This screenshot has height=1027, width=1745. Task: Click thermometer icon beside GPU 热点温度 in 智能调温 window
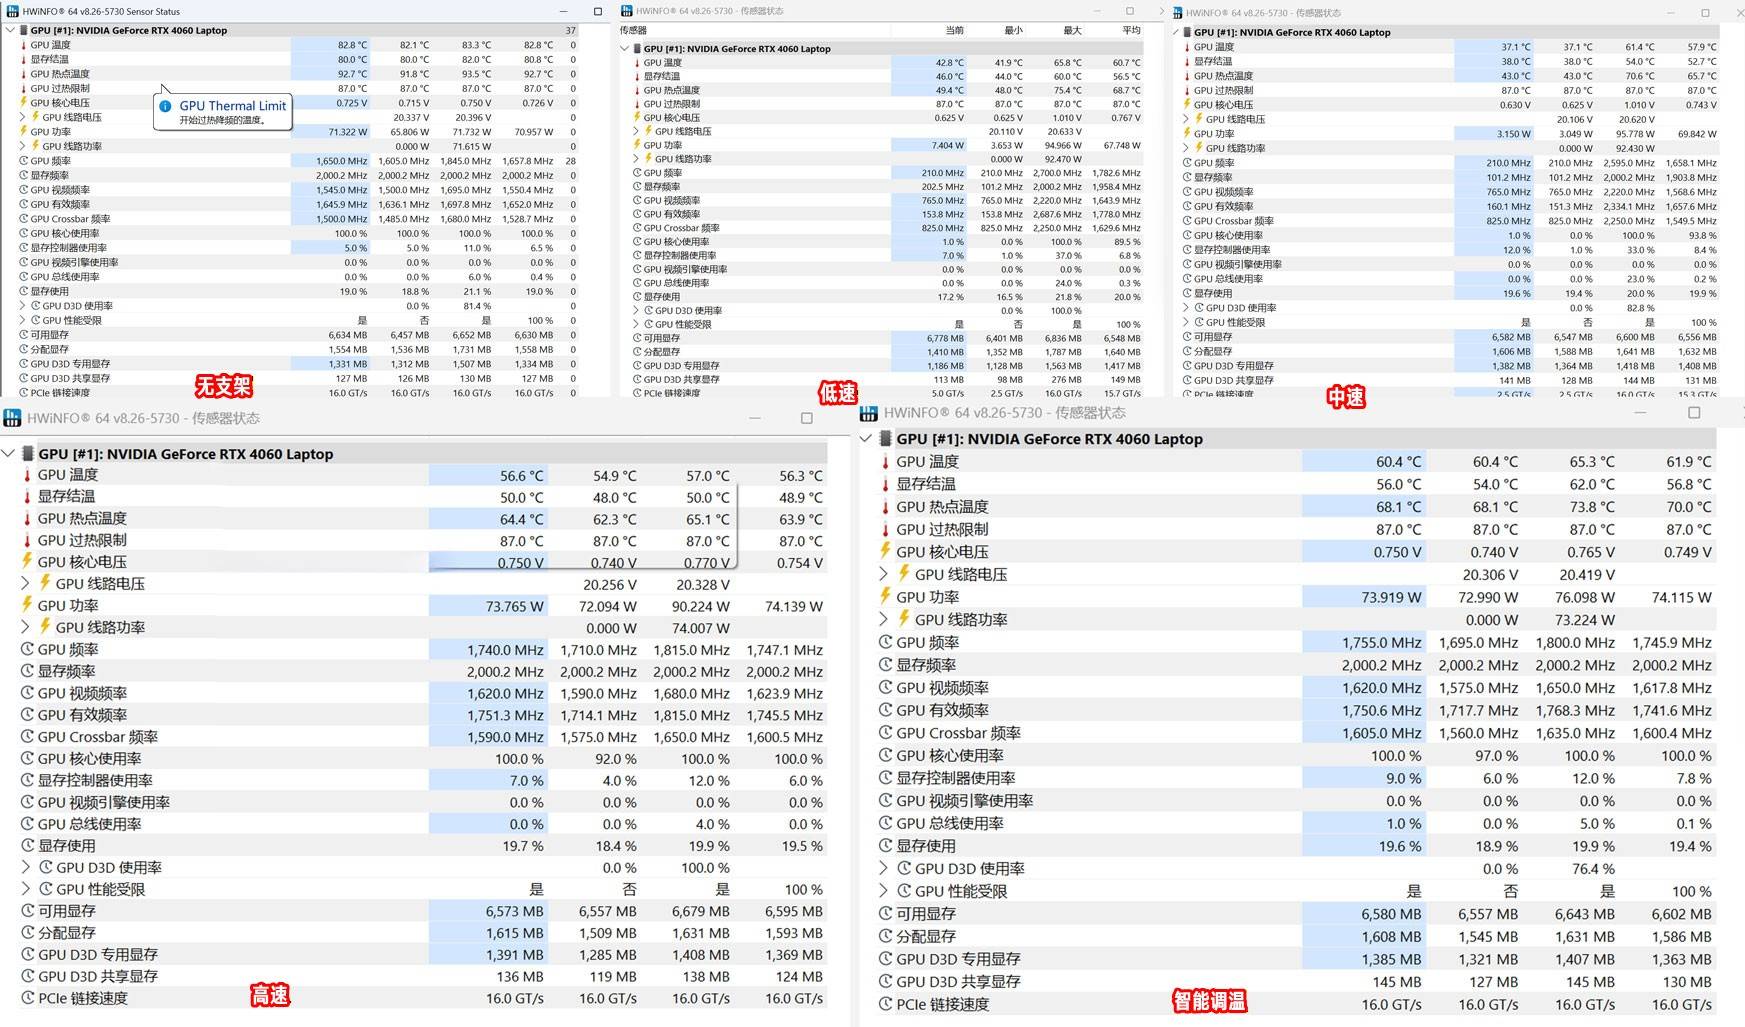click(x=884, y=507)
